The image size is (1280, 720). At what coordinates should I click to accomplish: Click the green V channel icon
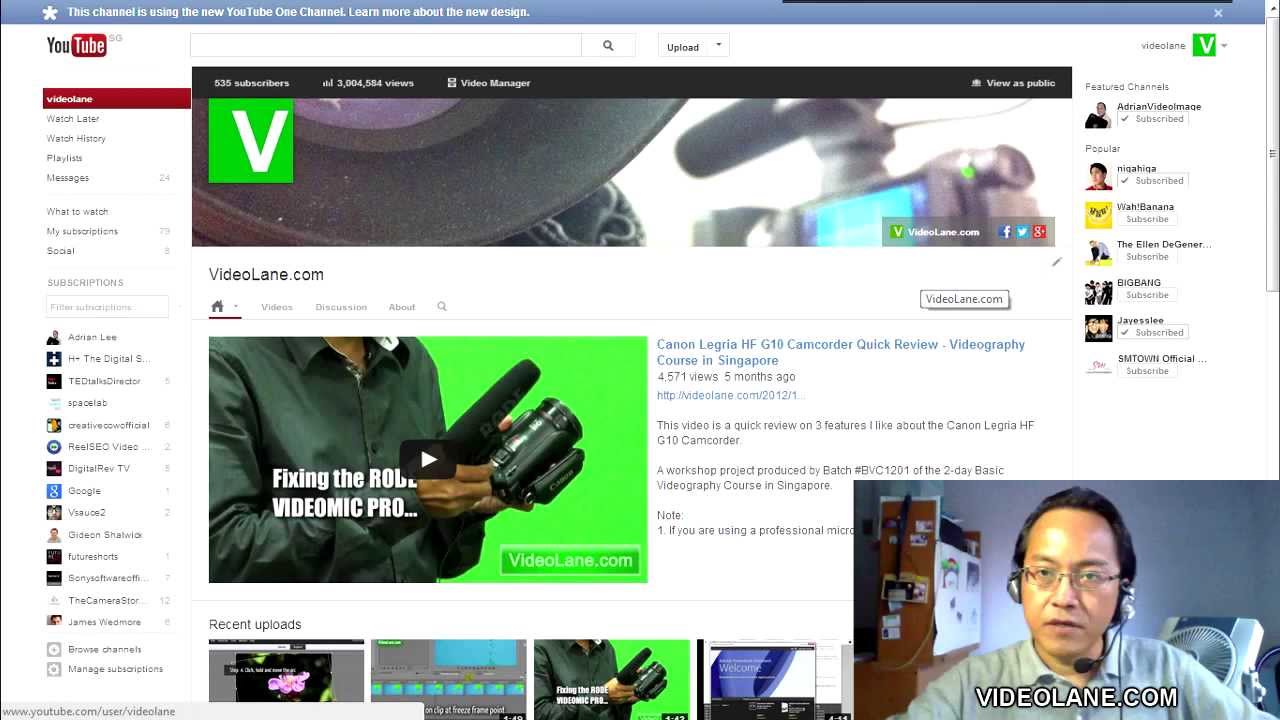pos(251,141)
